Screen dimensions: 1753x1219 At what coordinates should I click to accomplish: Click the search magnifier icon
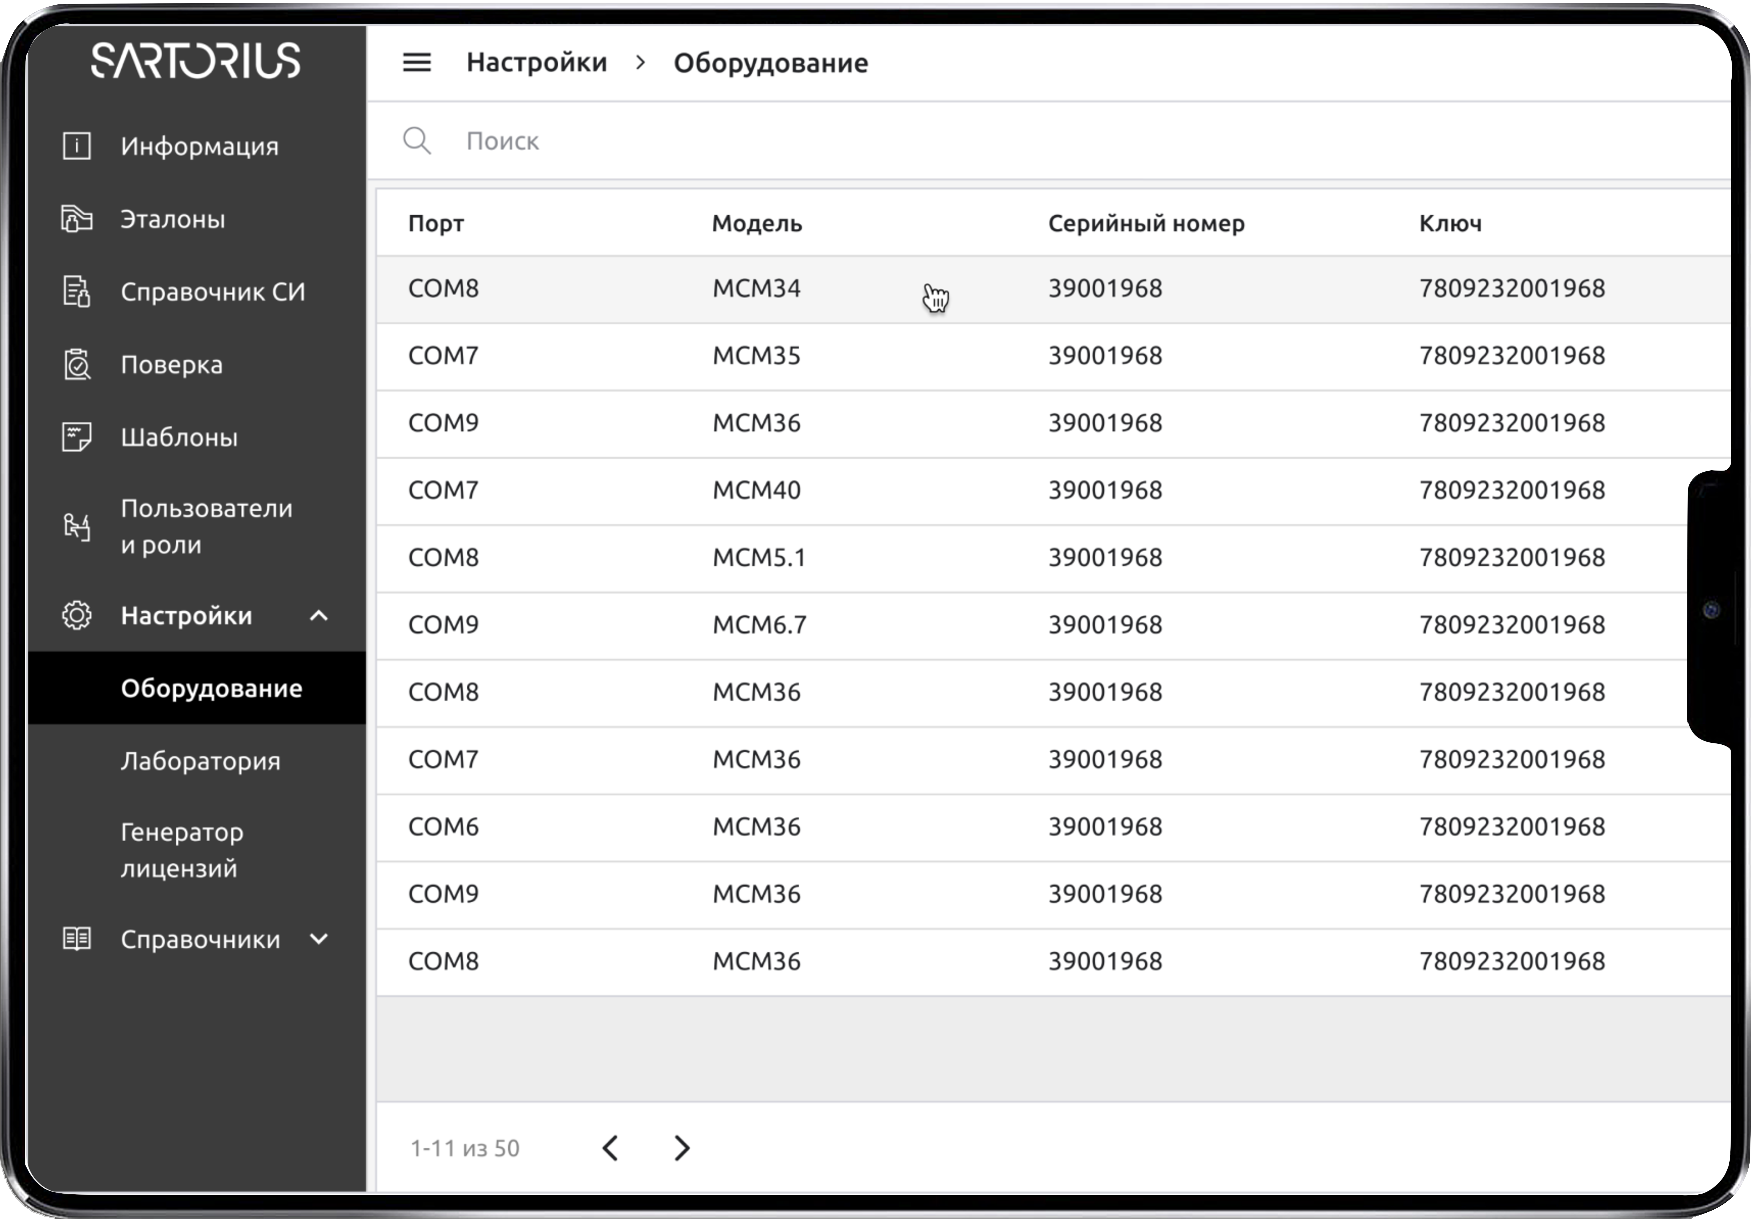(x=417, y=141)
